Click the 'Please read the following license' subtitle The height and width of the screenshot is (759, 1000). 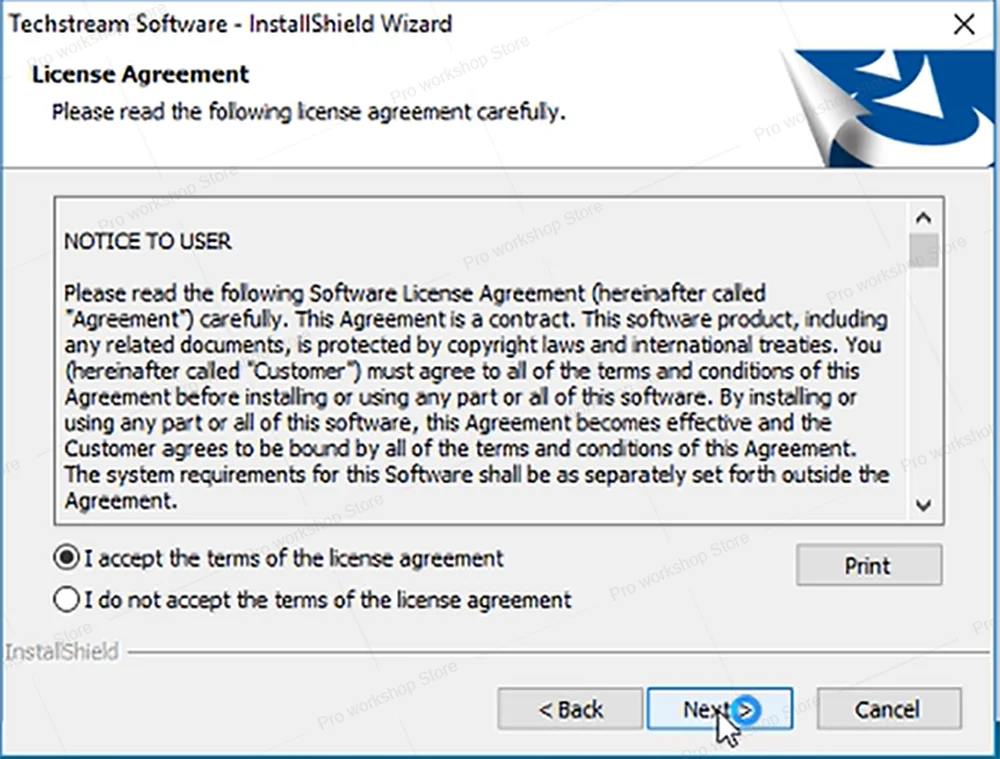[x=308, y=110]
